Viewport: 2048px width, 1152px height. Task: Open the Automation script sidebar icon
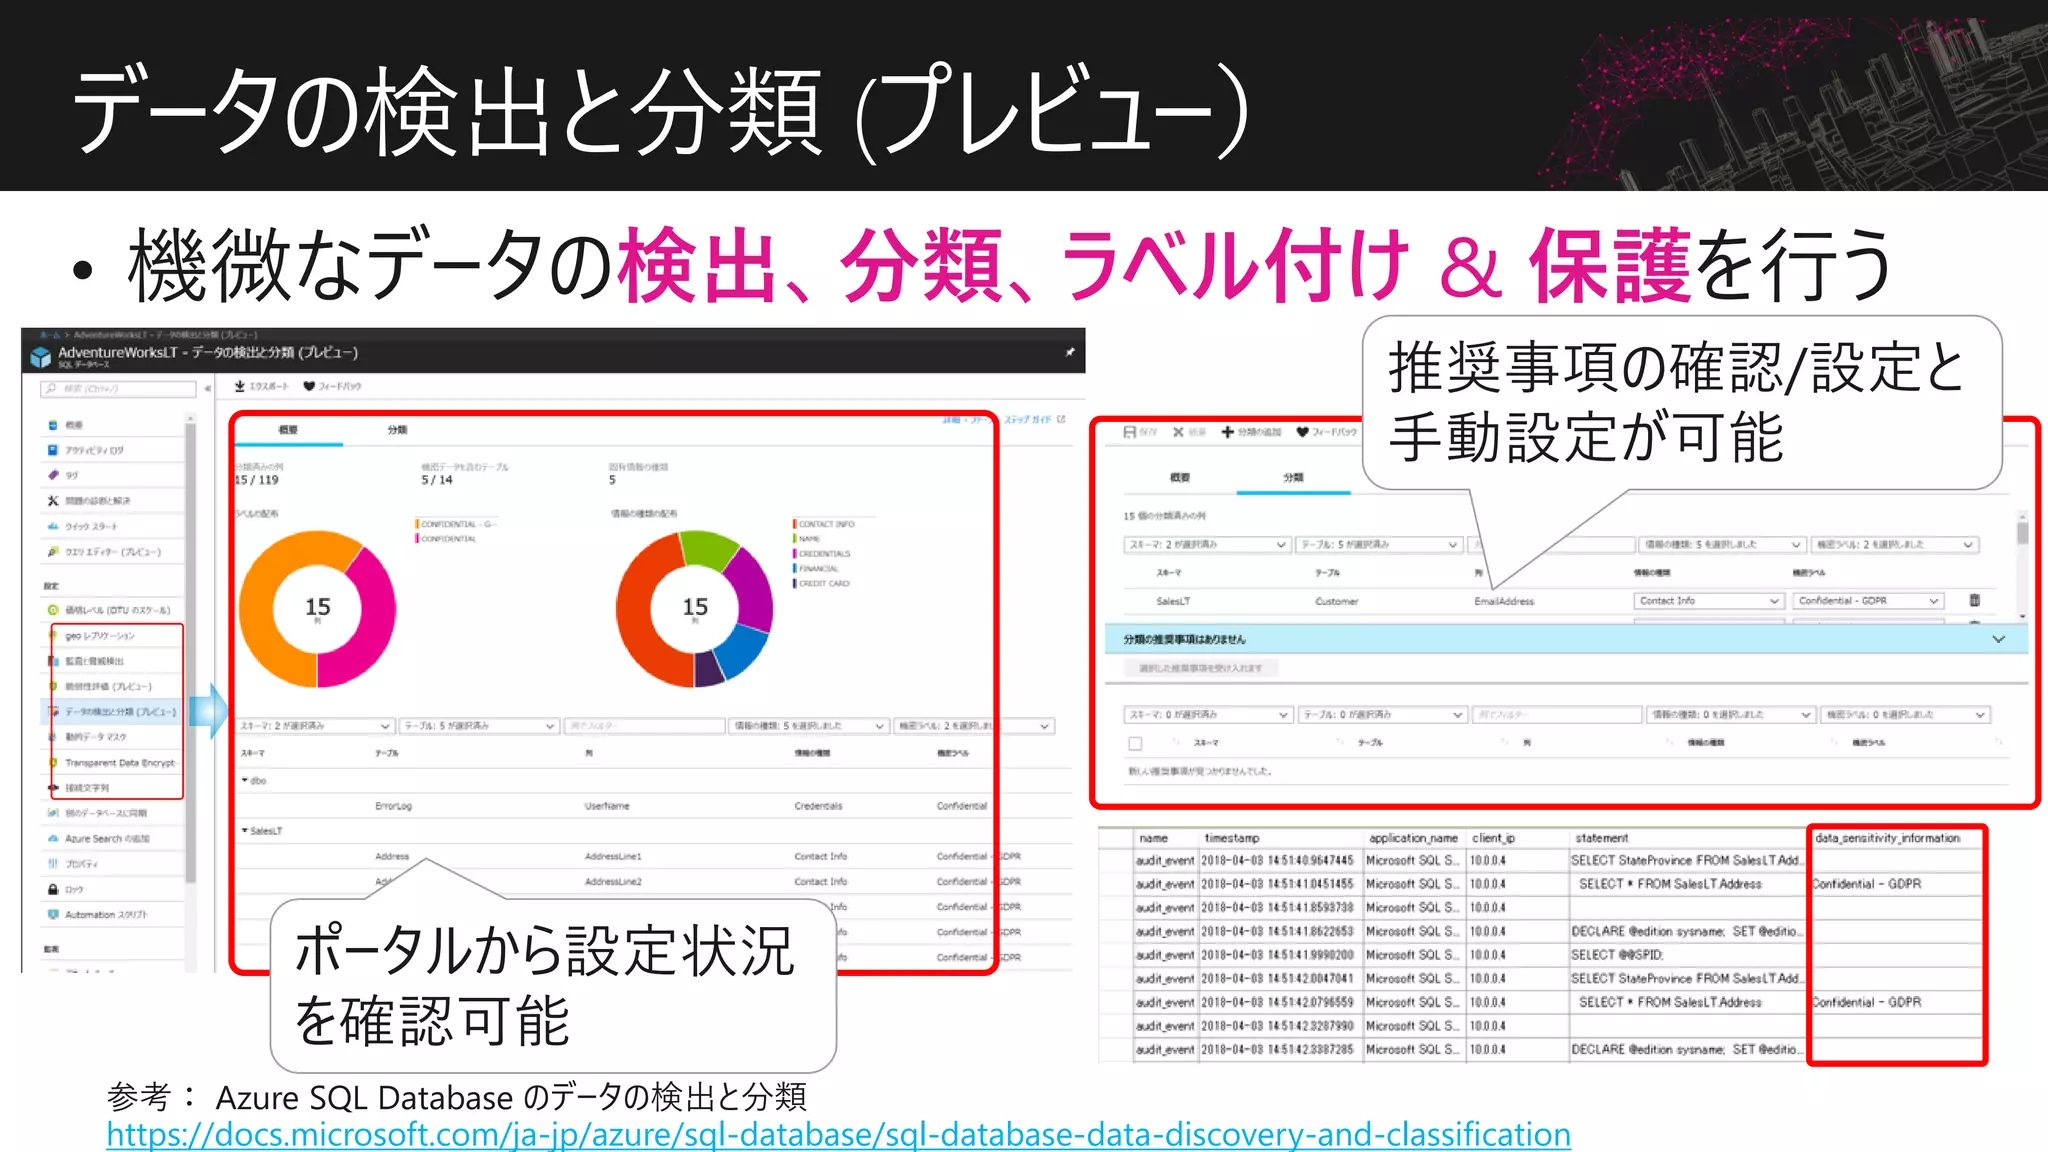(x=53, y=914)
